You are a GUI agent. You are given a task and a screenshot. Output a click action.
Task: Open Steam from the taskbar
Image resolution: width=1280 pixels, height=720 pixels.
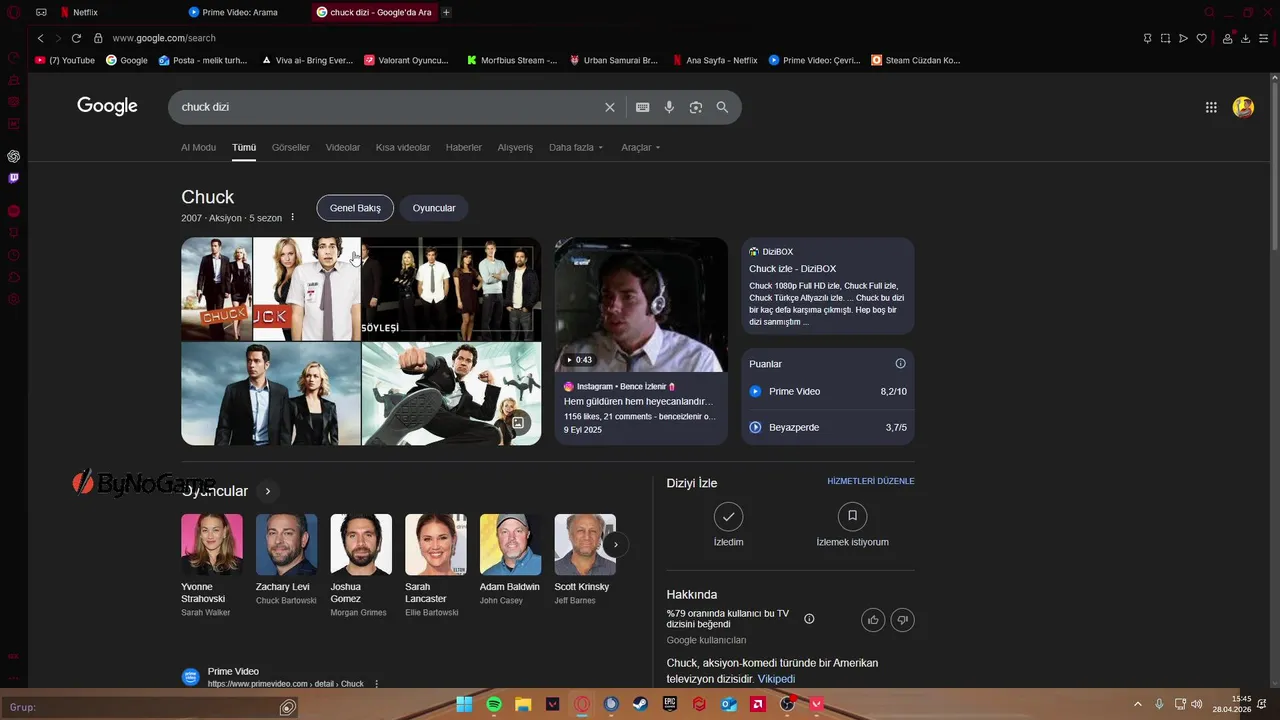[x=640, y=704]
